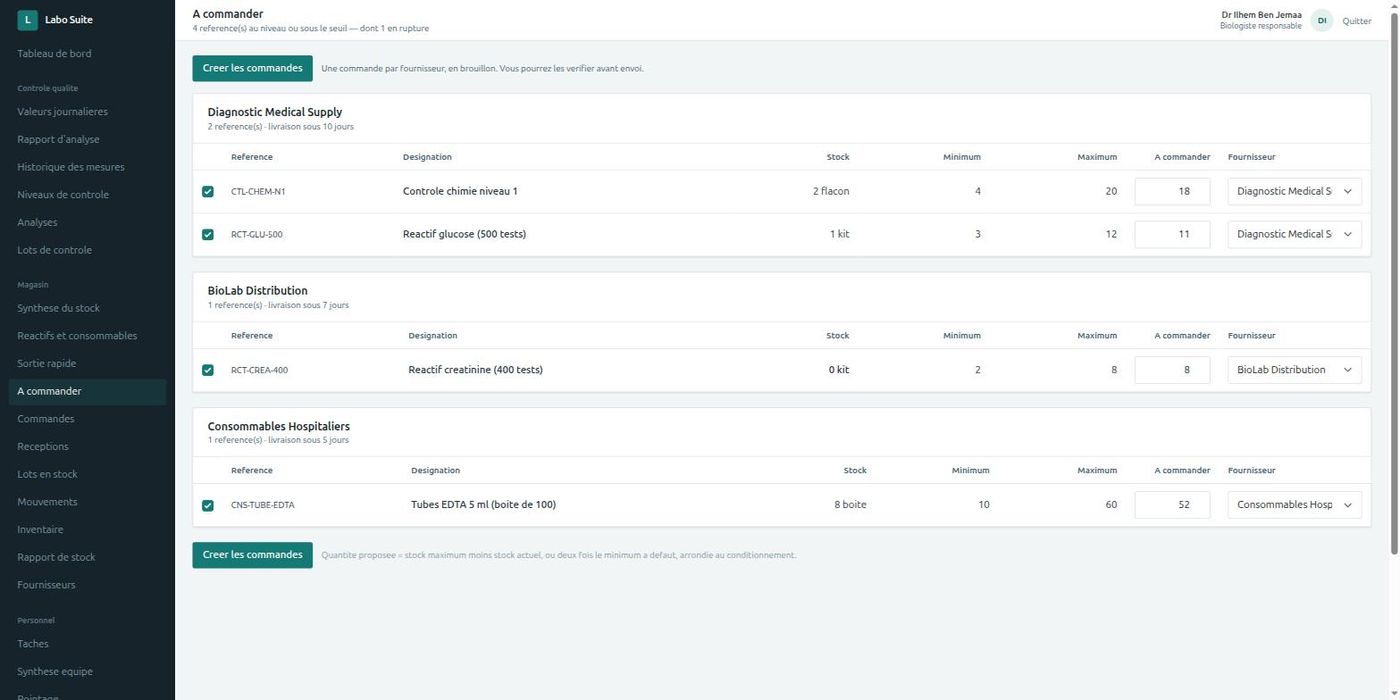Open supplier dropdown for Controle chimie niveau 1

pos(1295,191)
